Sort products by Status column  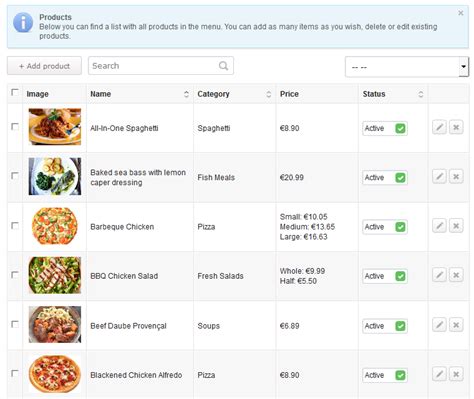421,94
